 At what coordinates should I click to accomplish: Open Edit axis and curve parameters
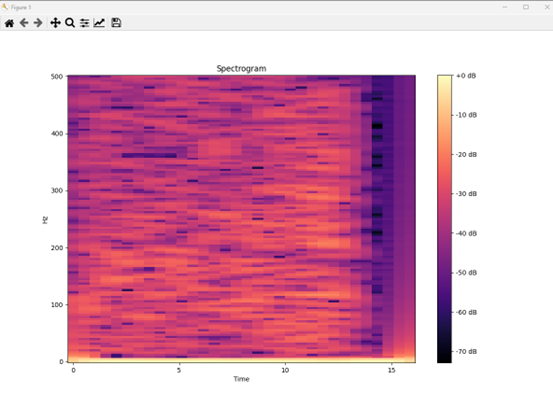(99, 23)
